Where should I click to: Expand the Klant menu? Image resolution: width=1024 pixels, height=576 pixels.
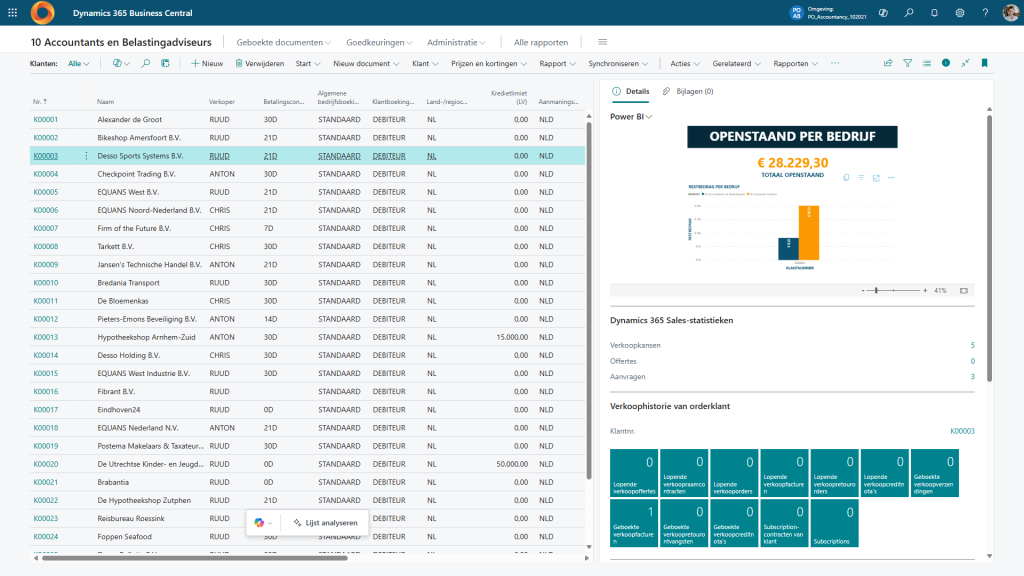(424, 63)
